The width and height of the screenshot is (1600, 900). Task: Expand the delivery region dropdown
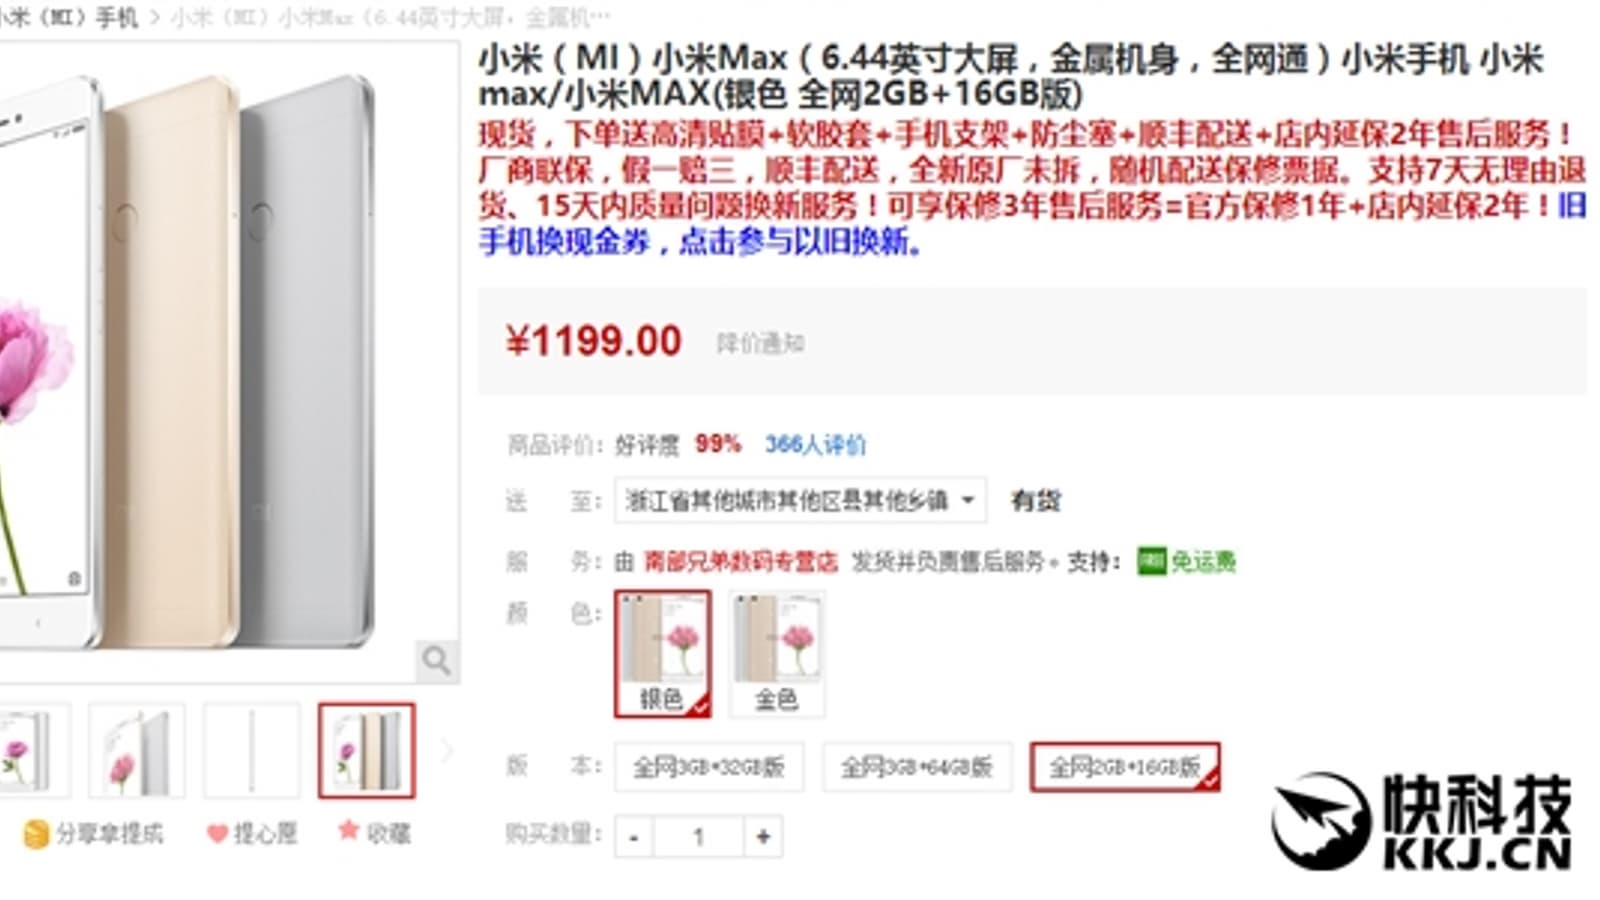tap(800, 500)
